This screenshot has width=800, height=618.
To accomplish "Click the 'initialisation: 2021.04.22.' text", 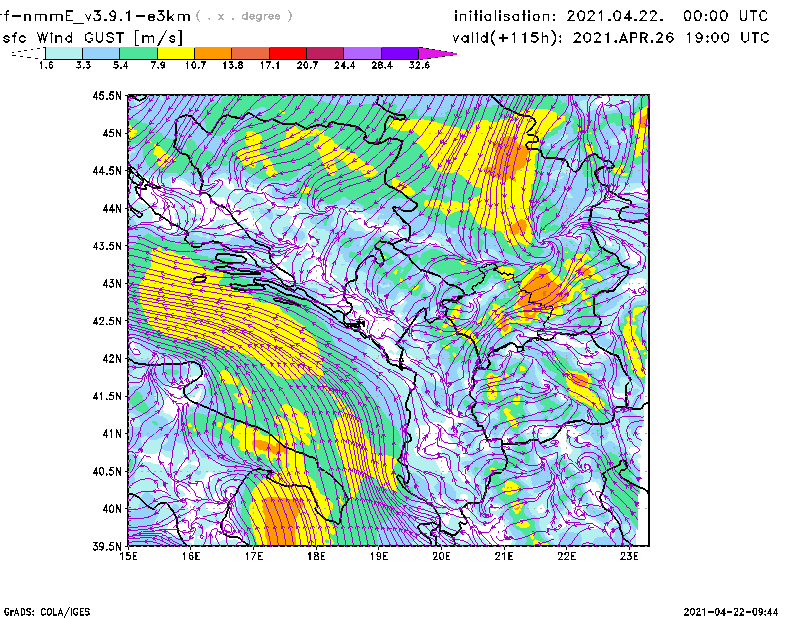I will tap(559, 16).
